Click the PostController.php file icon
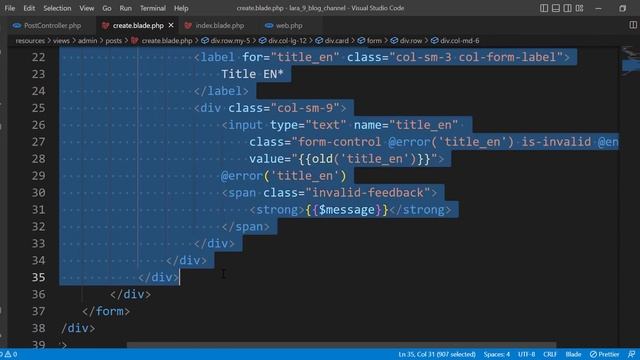Viewport: 640px width, 360px height. [x=17, y=25]
